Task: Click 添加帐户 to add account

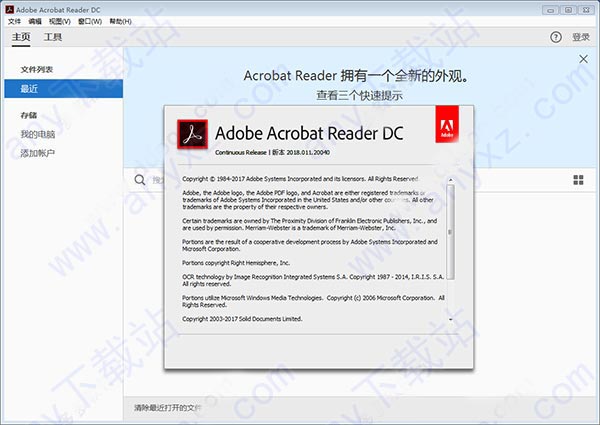Action: [x=38, y=153]
